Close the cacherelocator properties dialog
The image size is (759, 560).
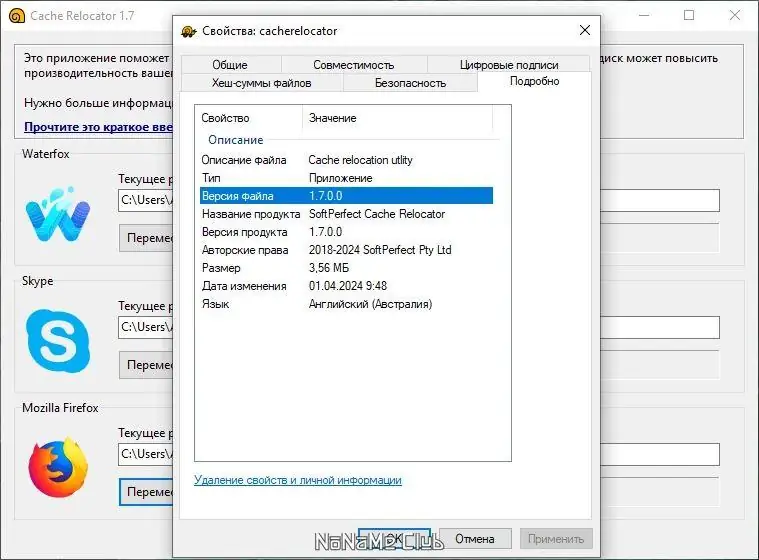tap(585, 30)
